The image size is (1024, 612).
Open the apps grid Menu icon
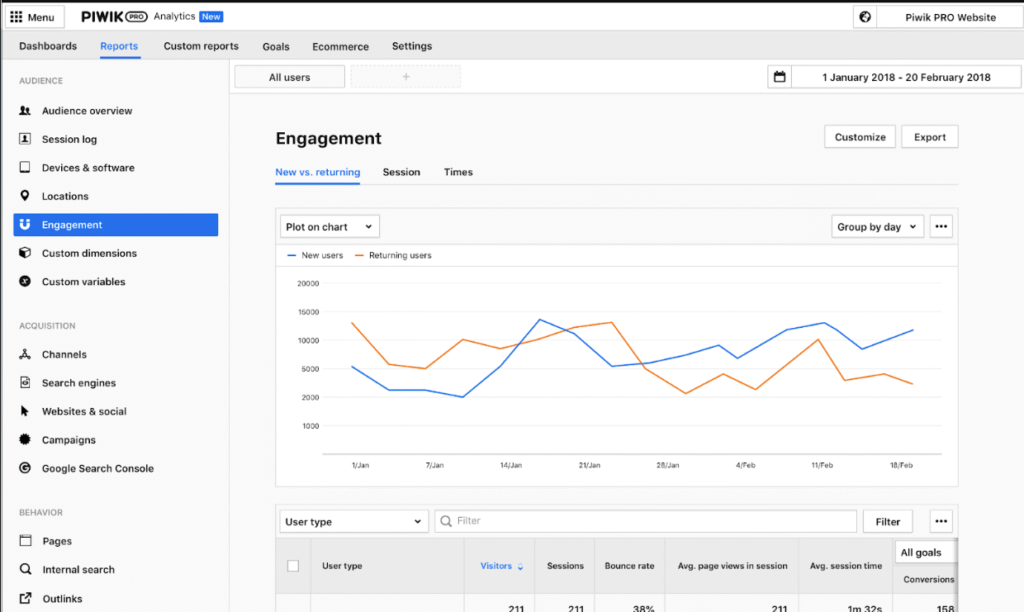(x=16, y=17)
